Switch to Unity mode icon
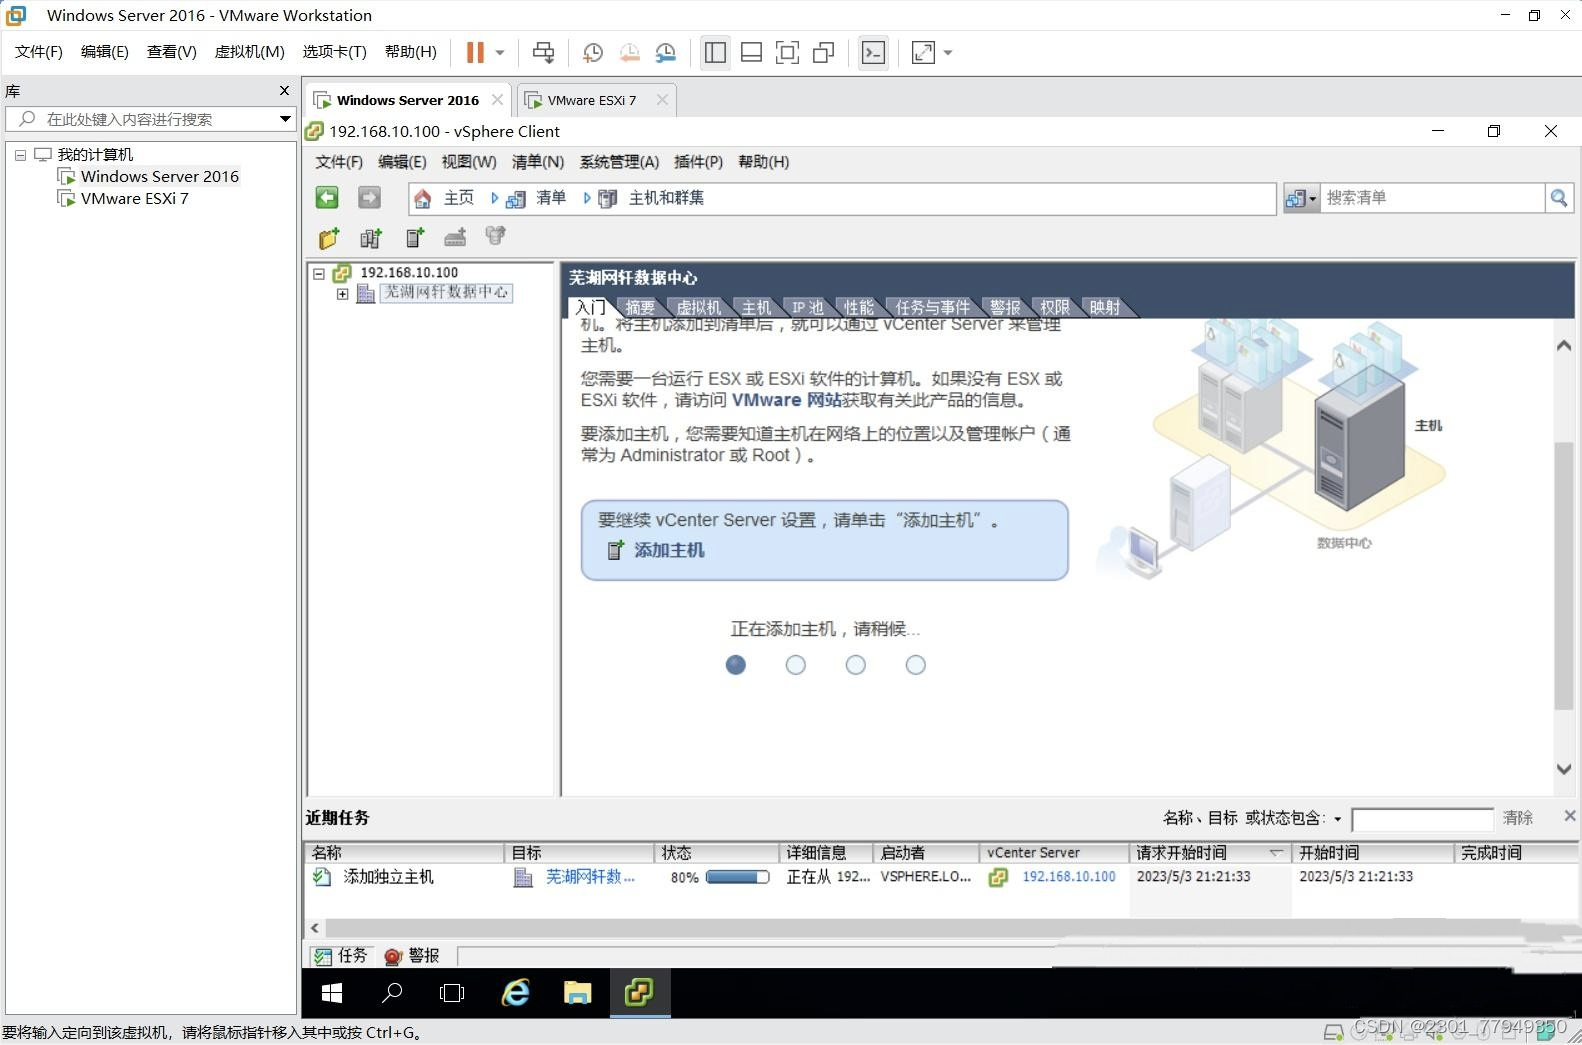The image size is (1582, 1045). 823,52
